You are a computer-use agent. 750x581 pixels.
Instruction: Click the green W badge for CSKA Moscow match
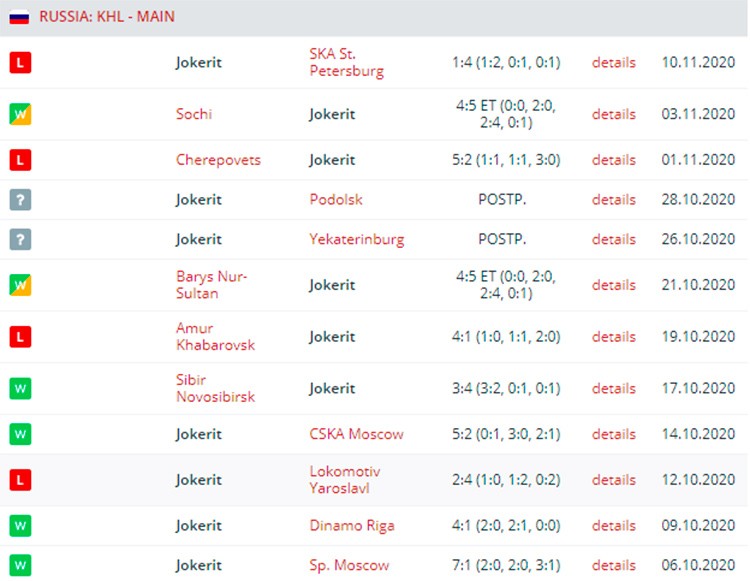pos(20,434)
